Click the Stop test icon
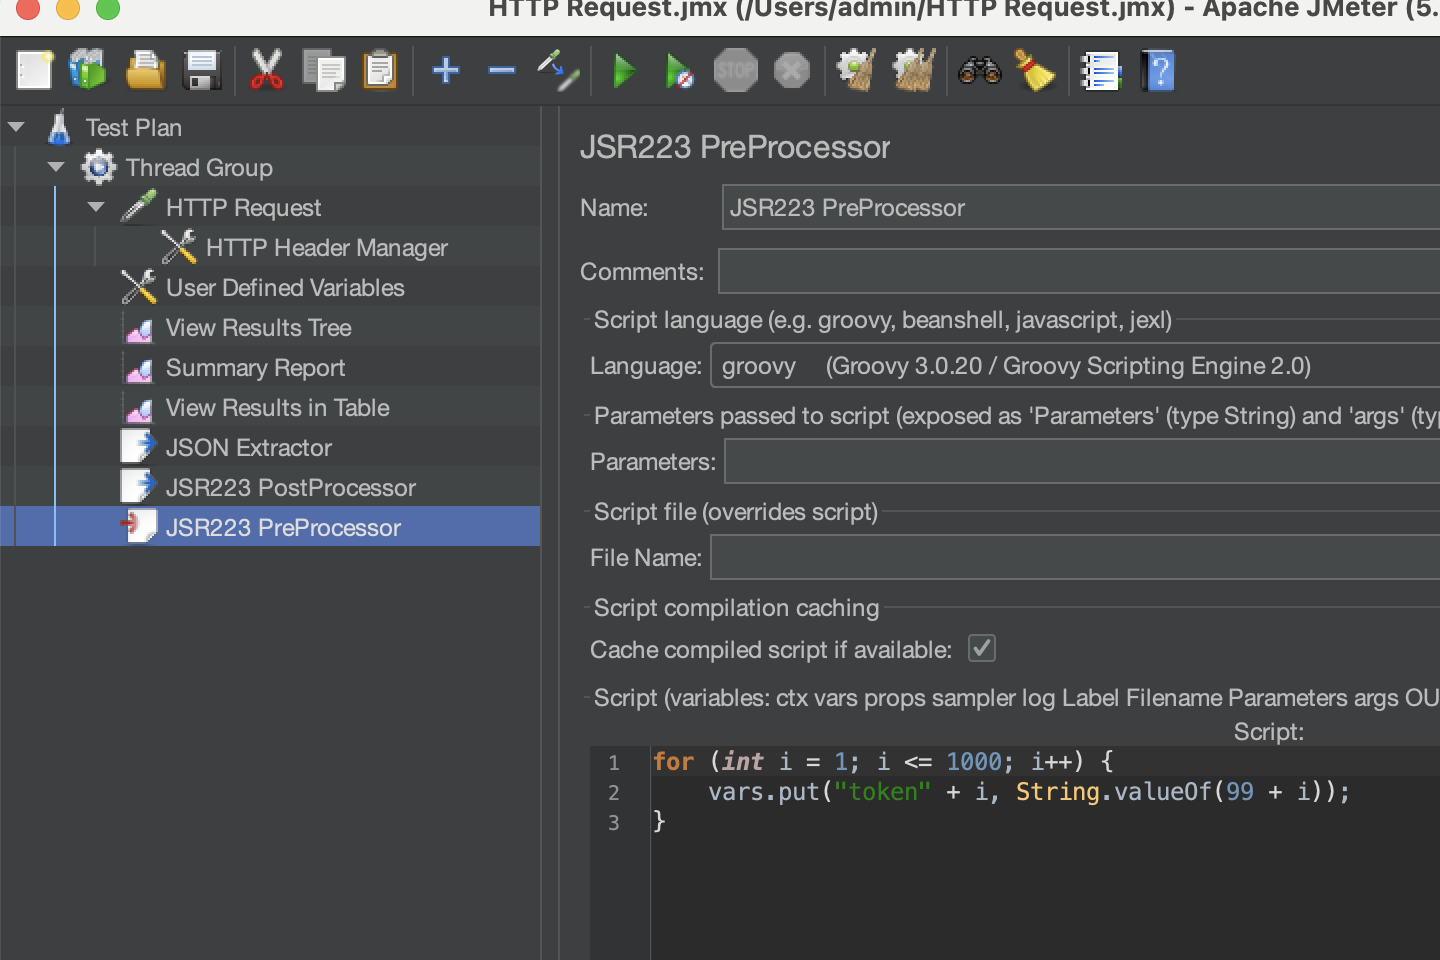The height and width of the screenshot is (960, 1440). [735, 71]
